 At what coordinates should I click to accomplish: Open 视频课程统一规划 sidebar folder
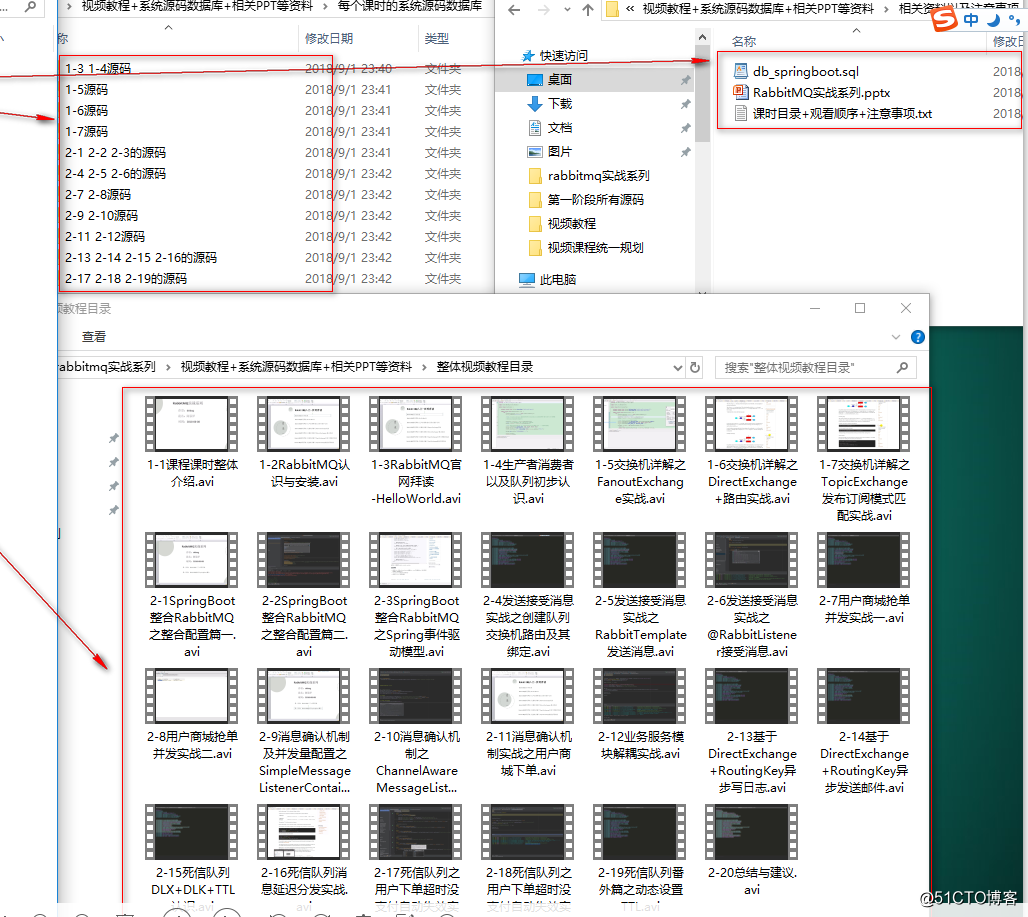point(595,248)
